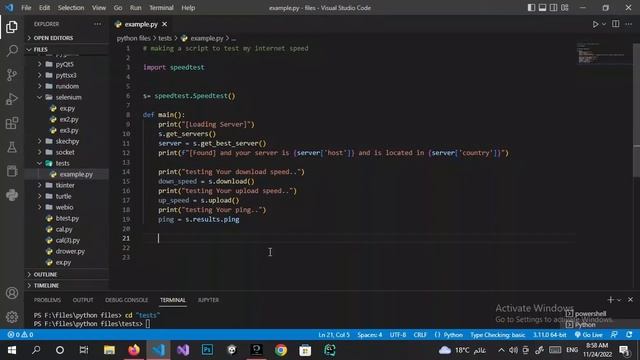Image resolution: width=640 pixels, height=360 pixels.
Task: Click the tests breadcrumb segment
Action: 165,38
